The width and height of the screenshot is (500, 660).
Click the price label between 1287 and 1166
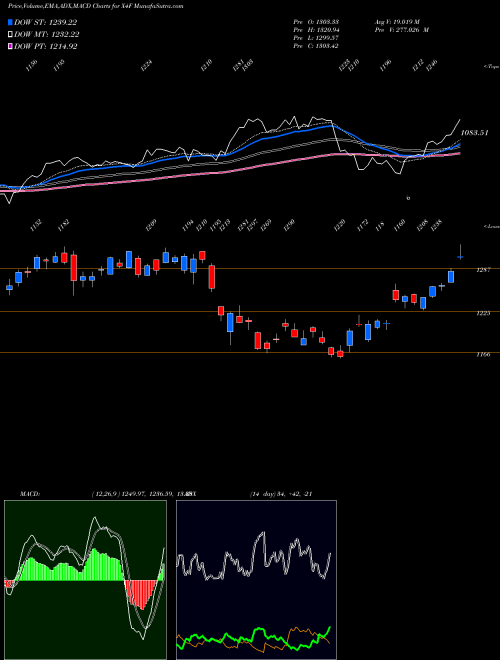click(x=483, y=314)
